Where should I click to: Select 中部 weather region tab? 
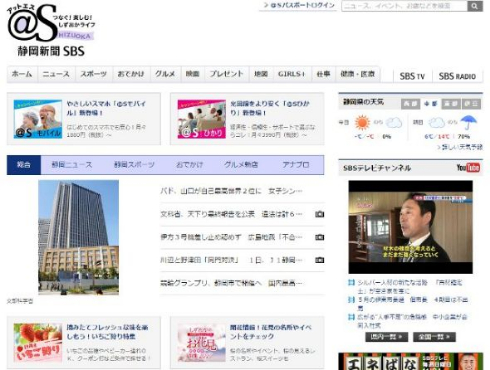pos(430,104)
